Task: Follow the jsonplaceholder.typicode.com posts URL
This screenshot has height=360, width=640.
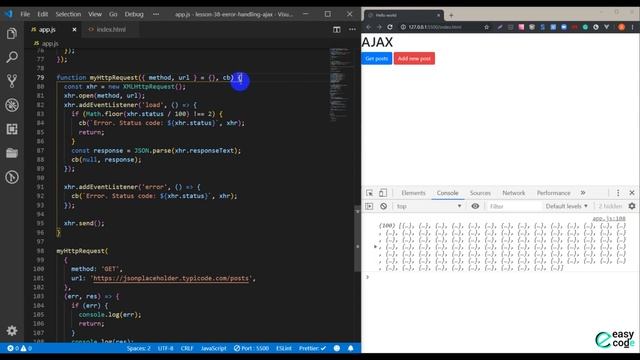Action: (171, 278)
